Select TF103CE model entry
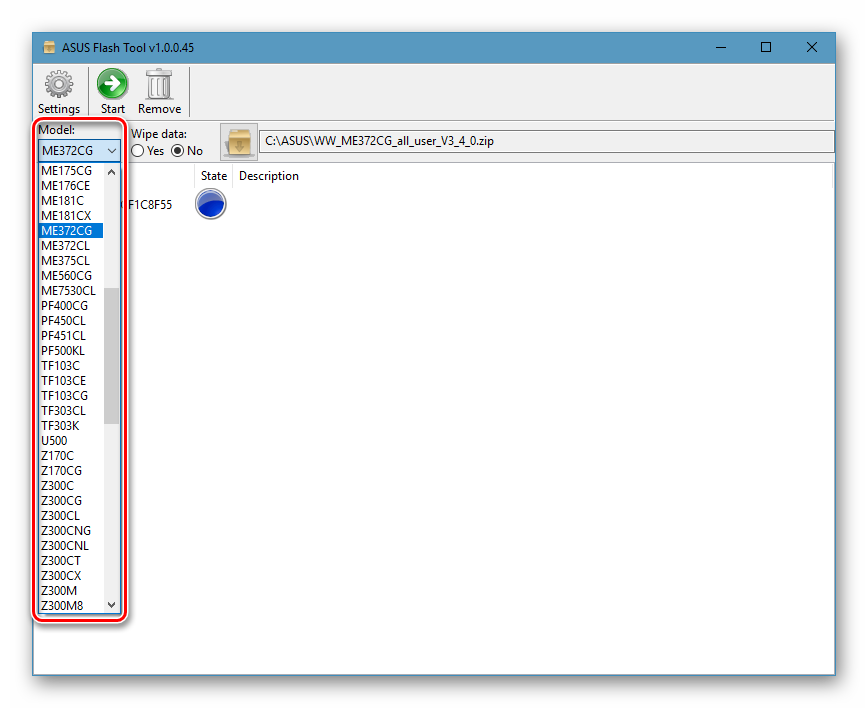The height and width of the screenshot is (708, 868). coord(71,380)
